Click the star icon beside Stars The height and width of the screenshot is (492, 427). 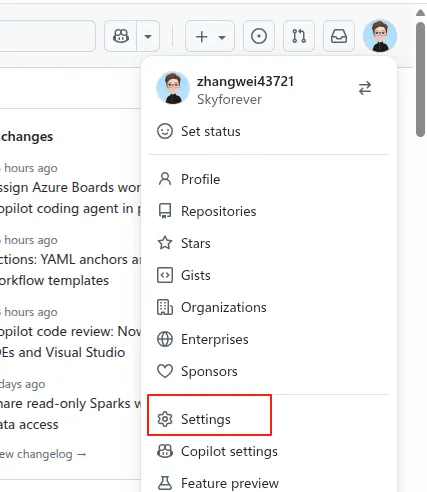(165, 243)
